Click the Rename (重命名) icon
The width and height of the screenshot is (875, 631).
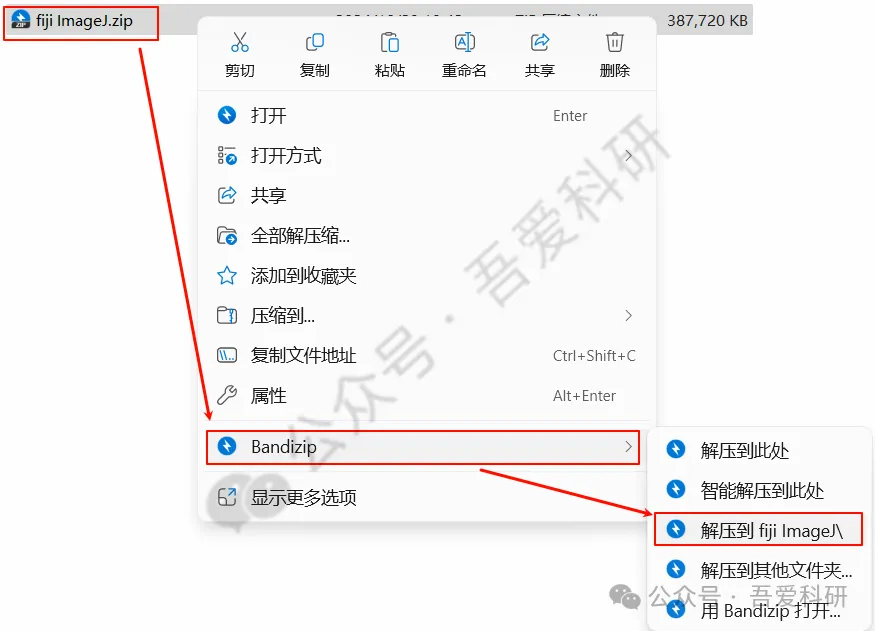coord(464,42)
